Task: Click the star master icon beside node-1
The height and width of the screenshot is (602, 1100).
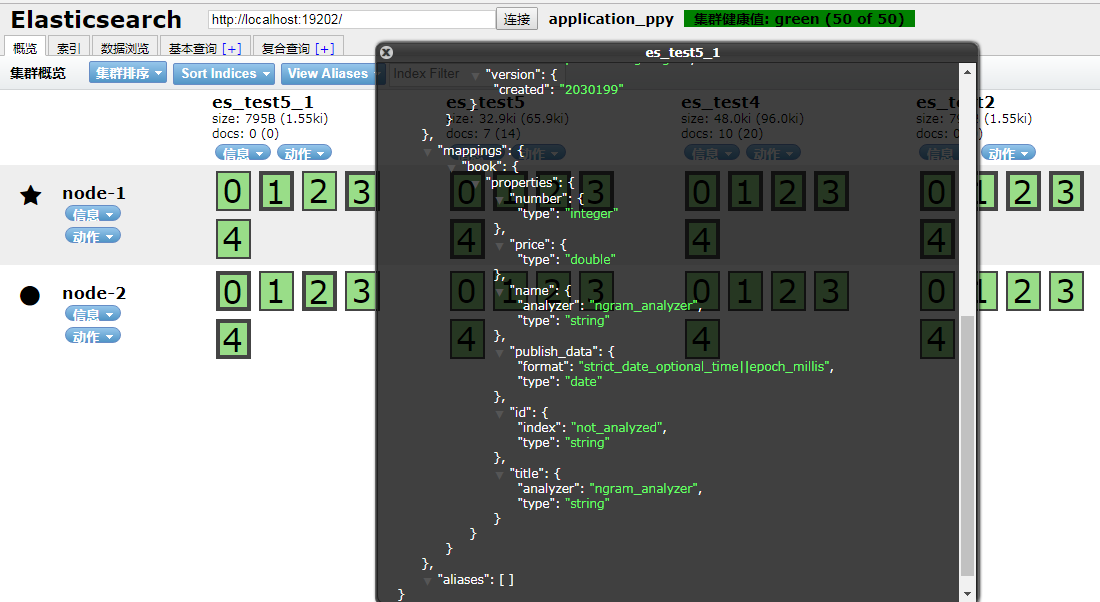Action: coord(31,195)
